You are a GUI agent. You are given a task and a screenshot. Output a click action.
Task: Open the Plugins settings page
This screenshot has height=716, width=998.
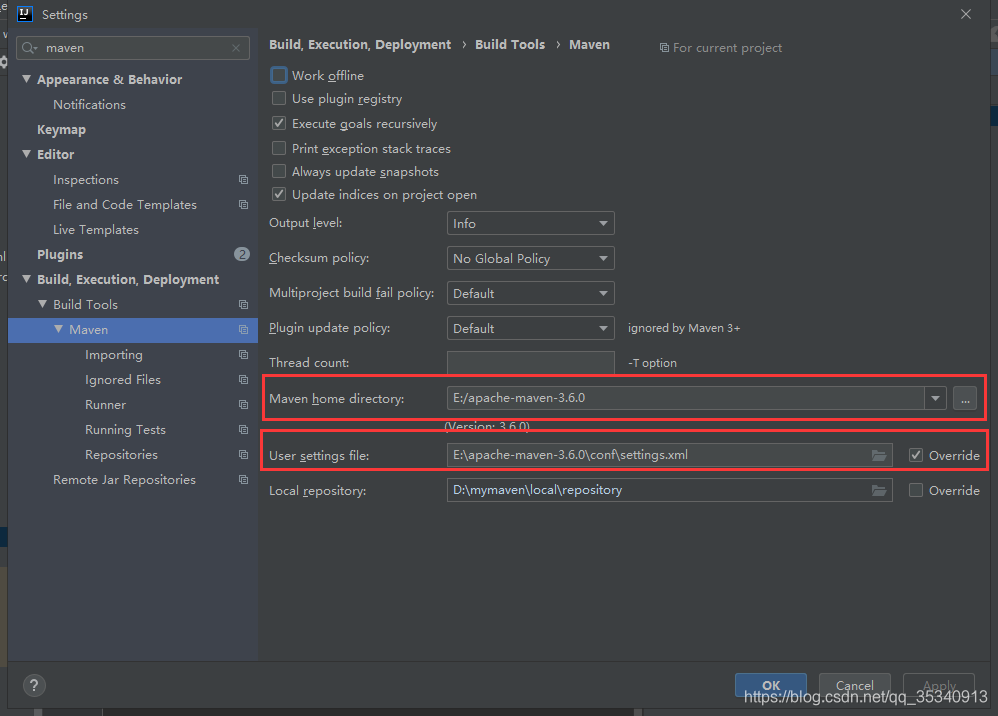60,254
